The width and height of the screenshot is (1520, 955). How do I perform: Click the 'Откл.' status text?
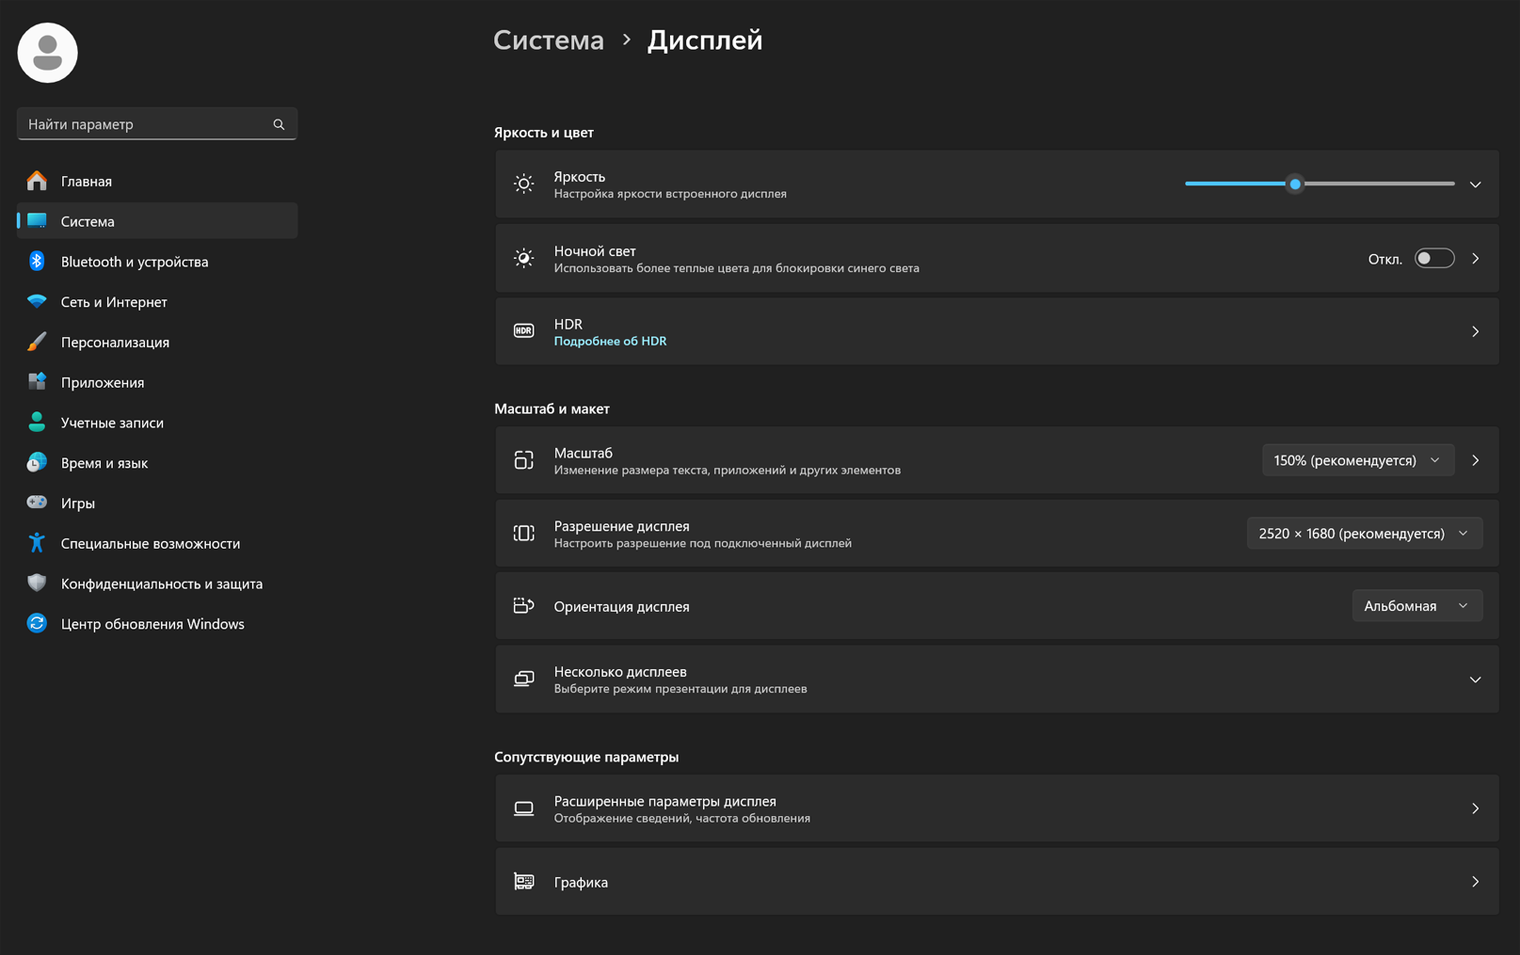point(1385,259)
